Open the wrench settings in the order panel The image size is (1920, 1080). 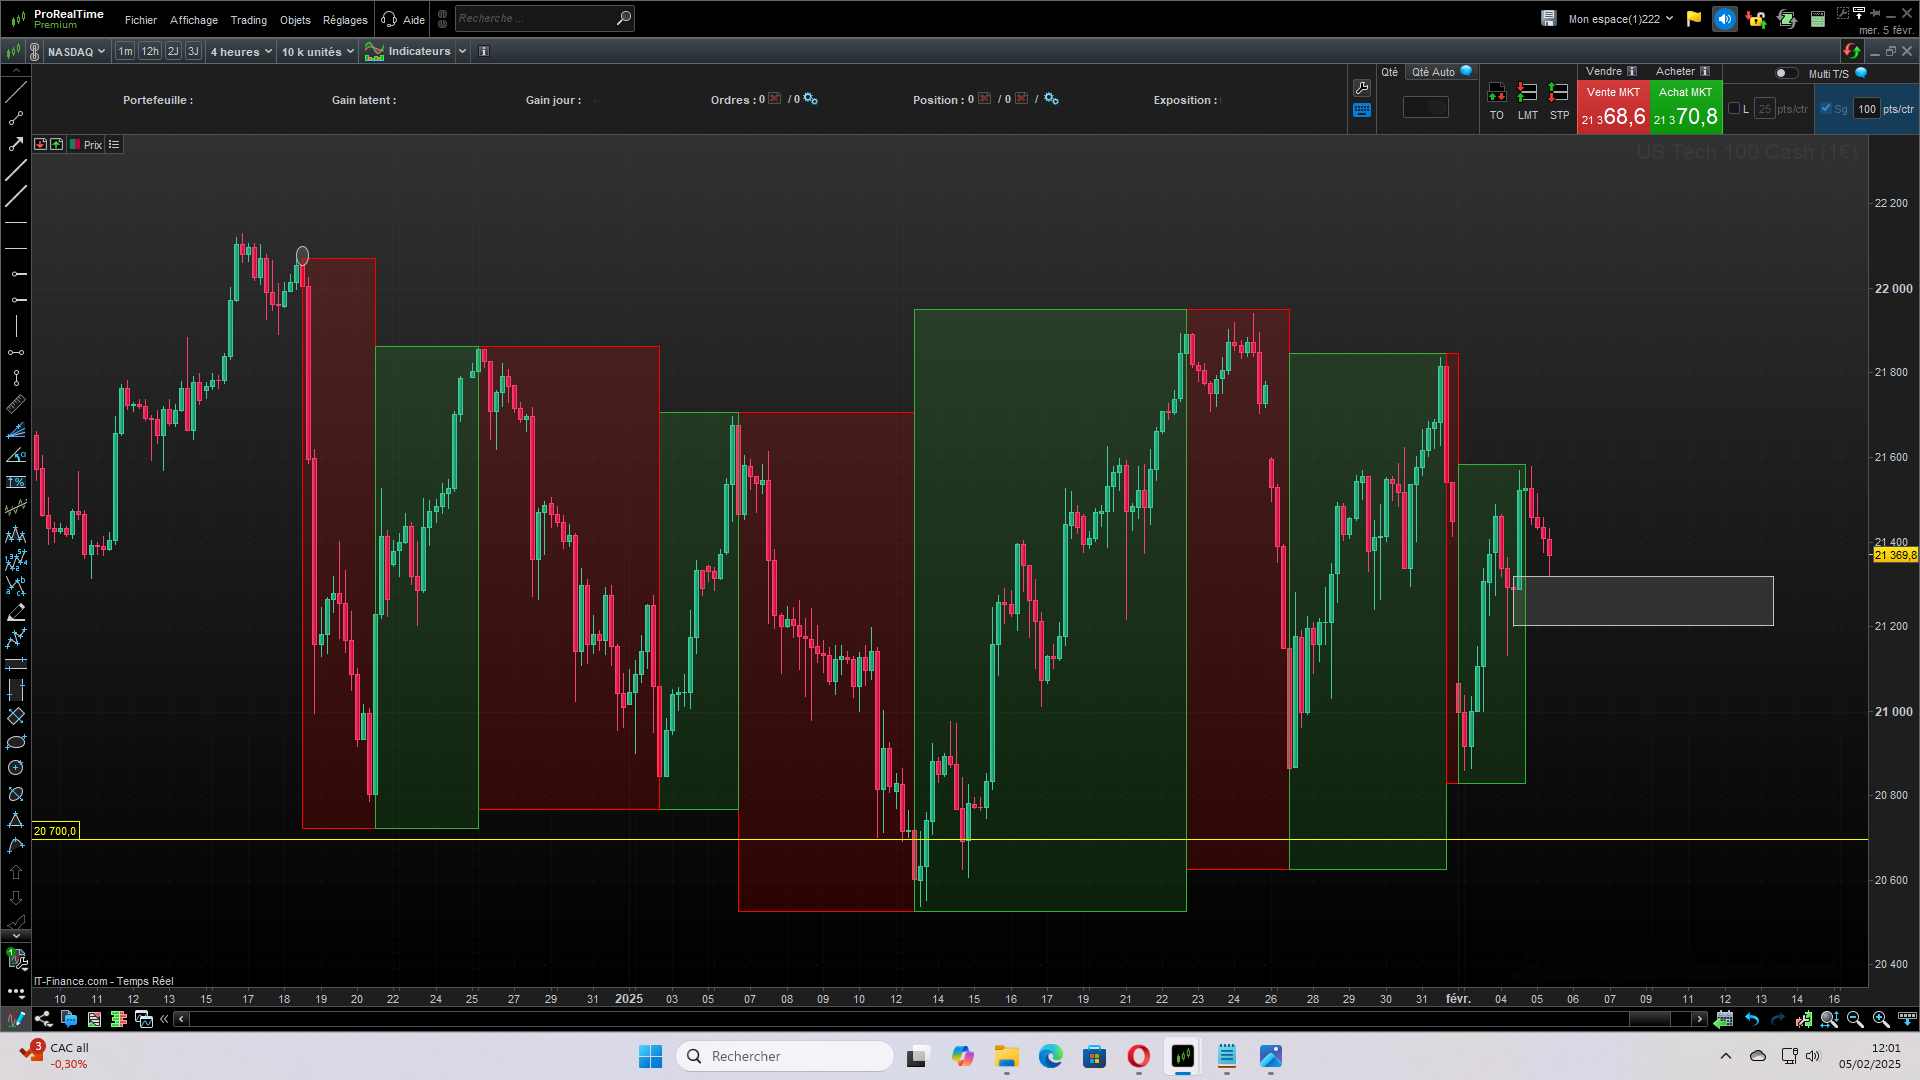click(1362, 88)
